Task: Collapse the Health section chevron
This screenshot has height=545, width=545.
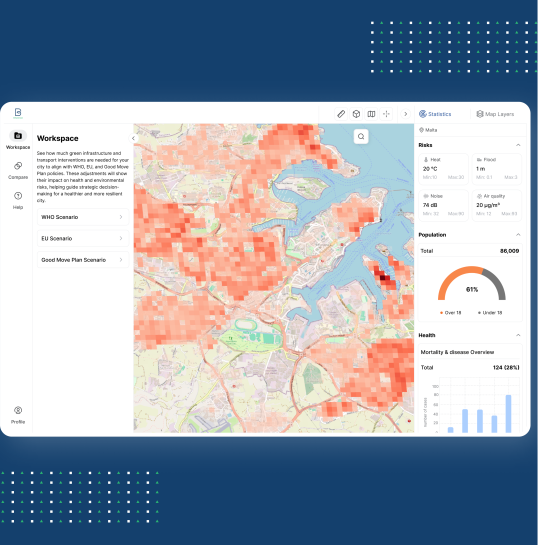Action: [x=518, y=335]
